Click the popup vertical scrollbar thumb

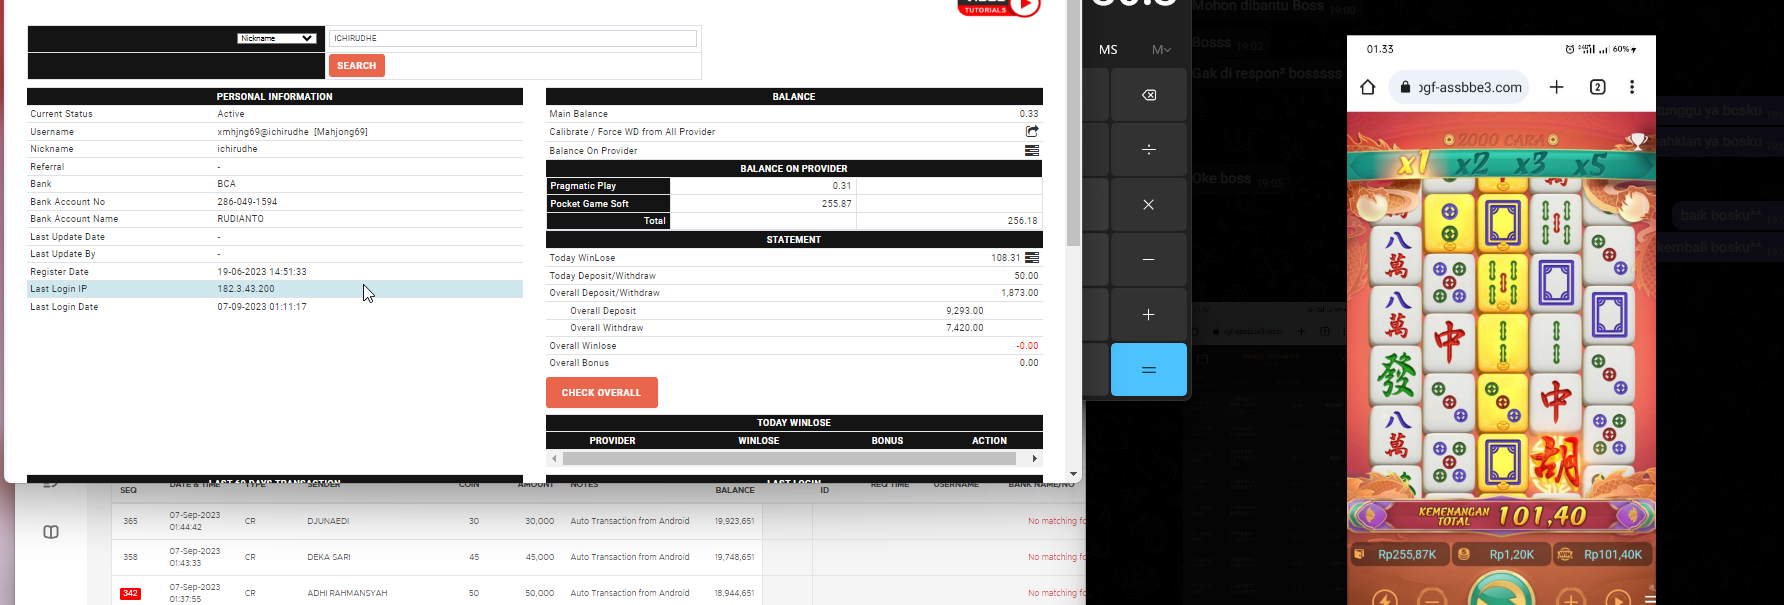pos(1074,123)
